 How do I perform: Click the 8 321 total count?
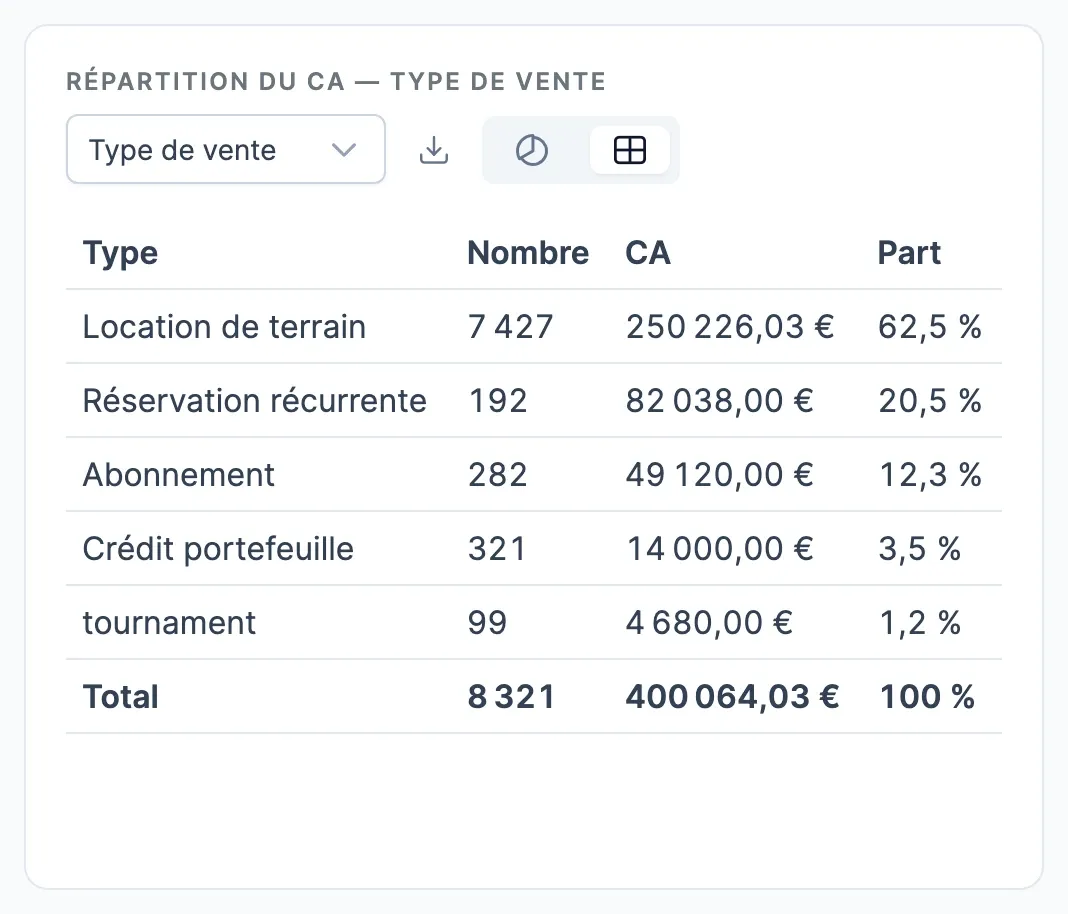(x=511, y=697)
